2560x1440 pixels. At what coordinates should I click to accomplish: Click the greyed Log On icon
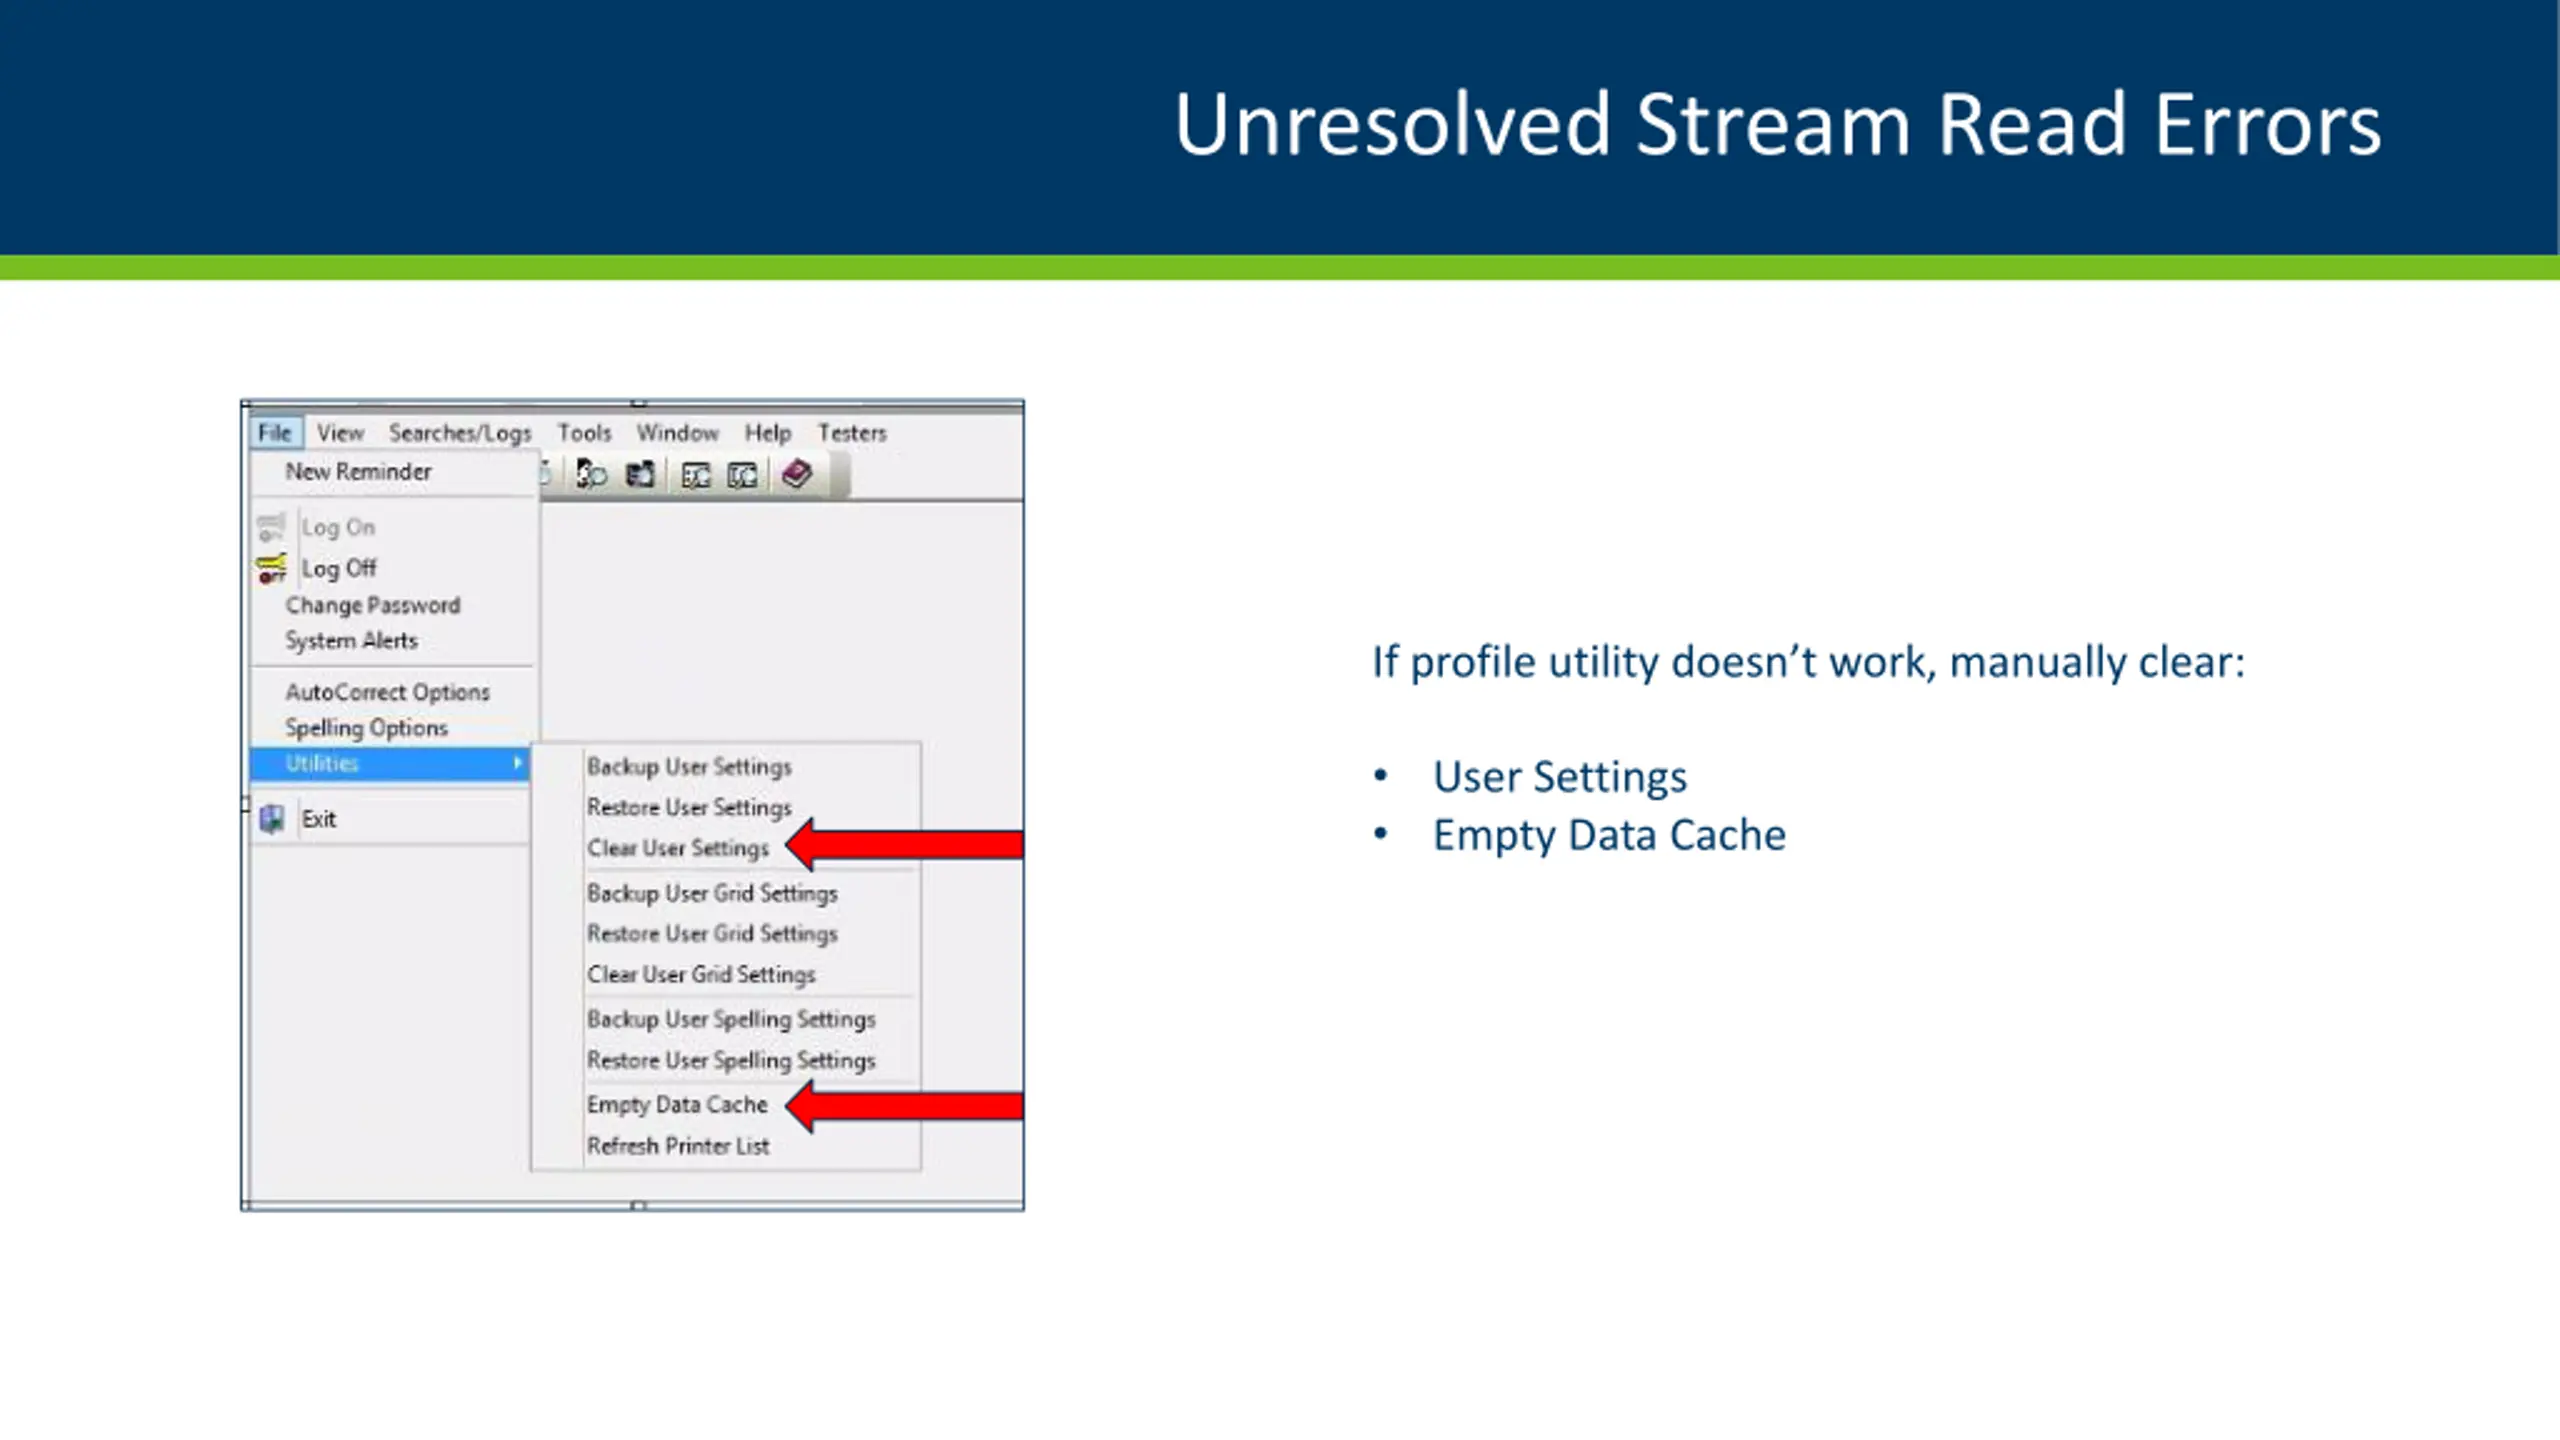[272, 526]
